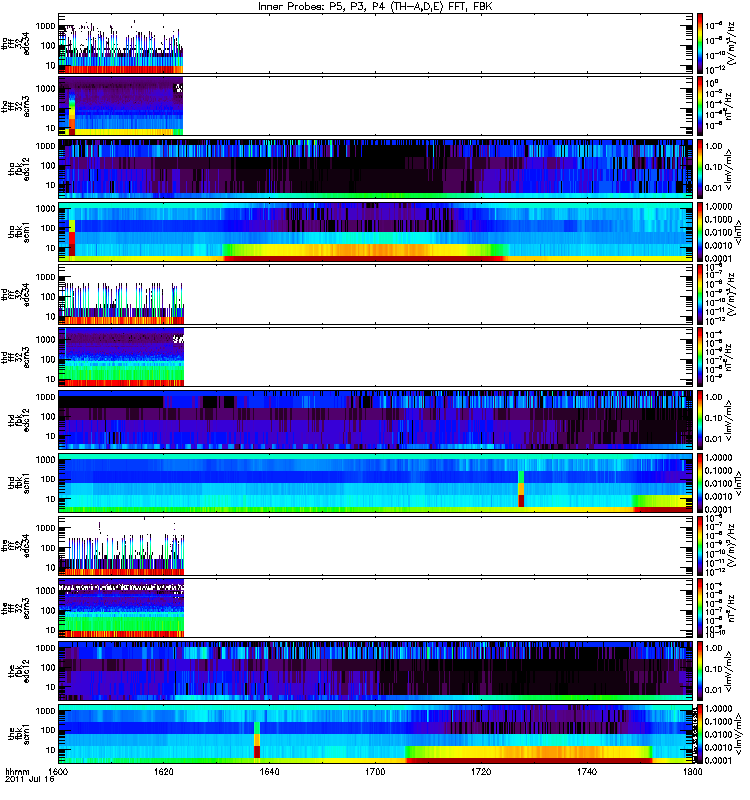Viewport: 750px width, 800px height.
Task: Select the thd fff edc34 spectrogram panel
Action: [x=376, y=294]
